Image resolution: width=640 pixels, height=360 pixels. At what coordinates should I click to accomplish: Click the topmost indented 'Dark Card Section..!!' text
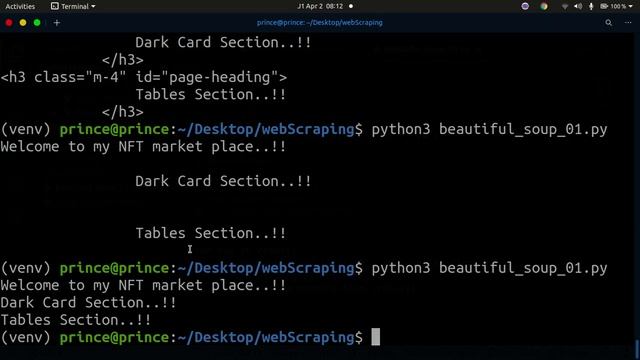(x=223, y=42)
